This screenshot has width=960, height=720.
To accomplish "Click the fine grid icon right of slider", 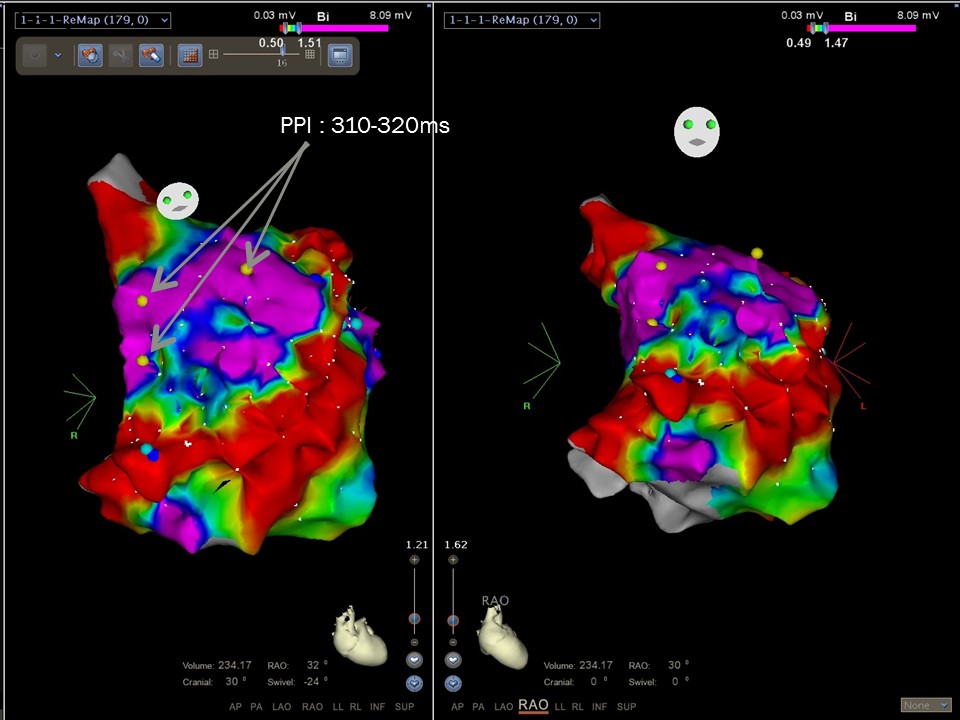I will pos(310,54).
